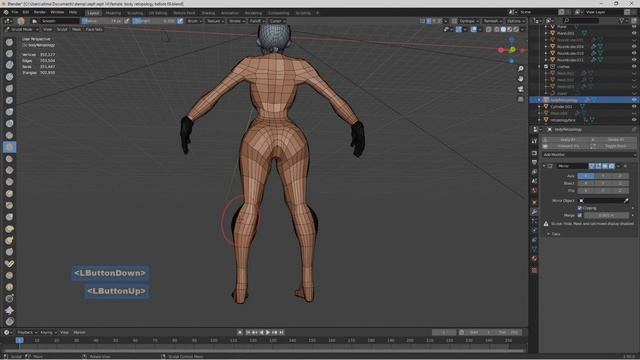Open the Physics properties tab

tap(534, 230)
